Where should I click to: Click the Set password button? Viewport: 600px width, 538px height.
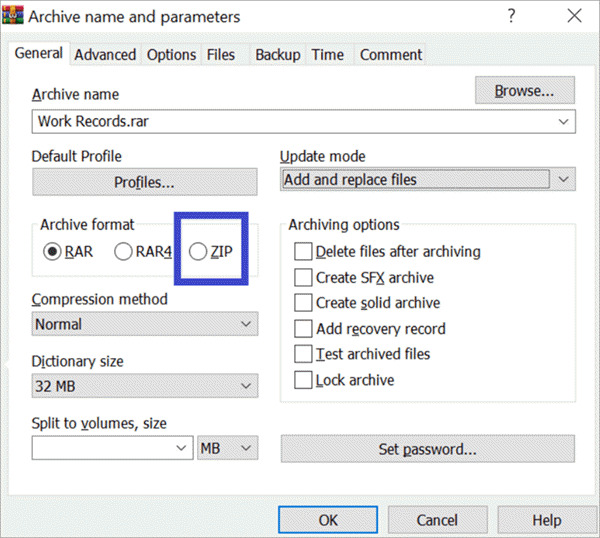click(x=427, y=449)
